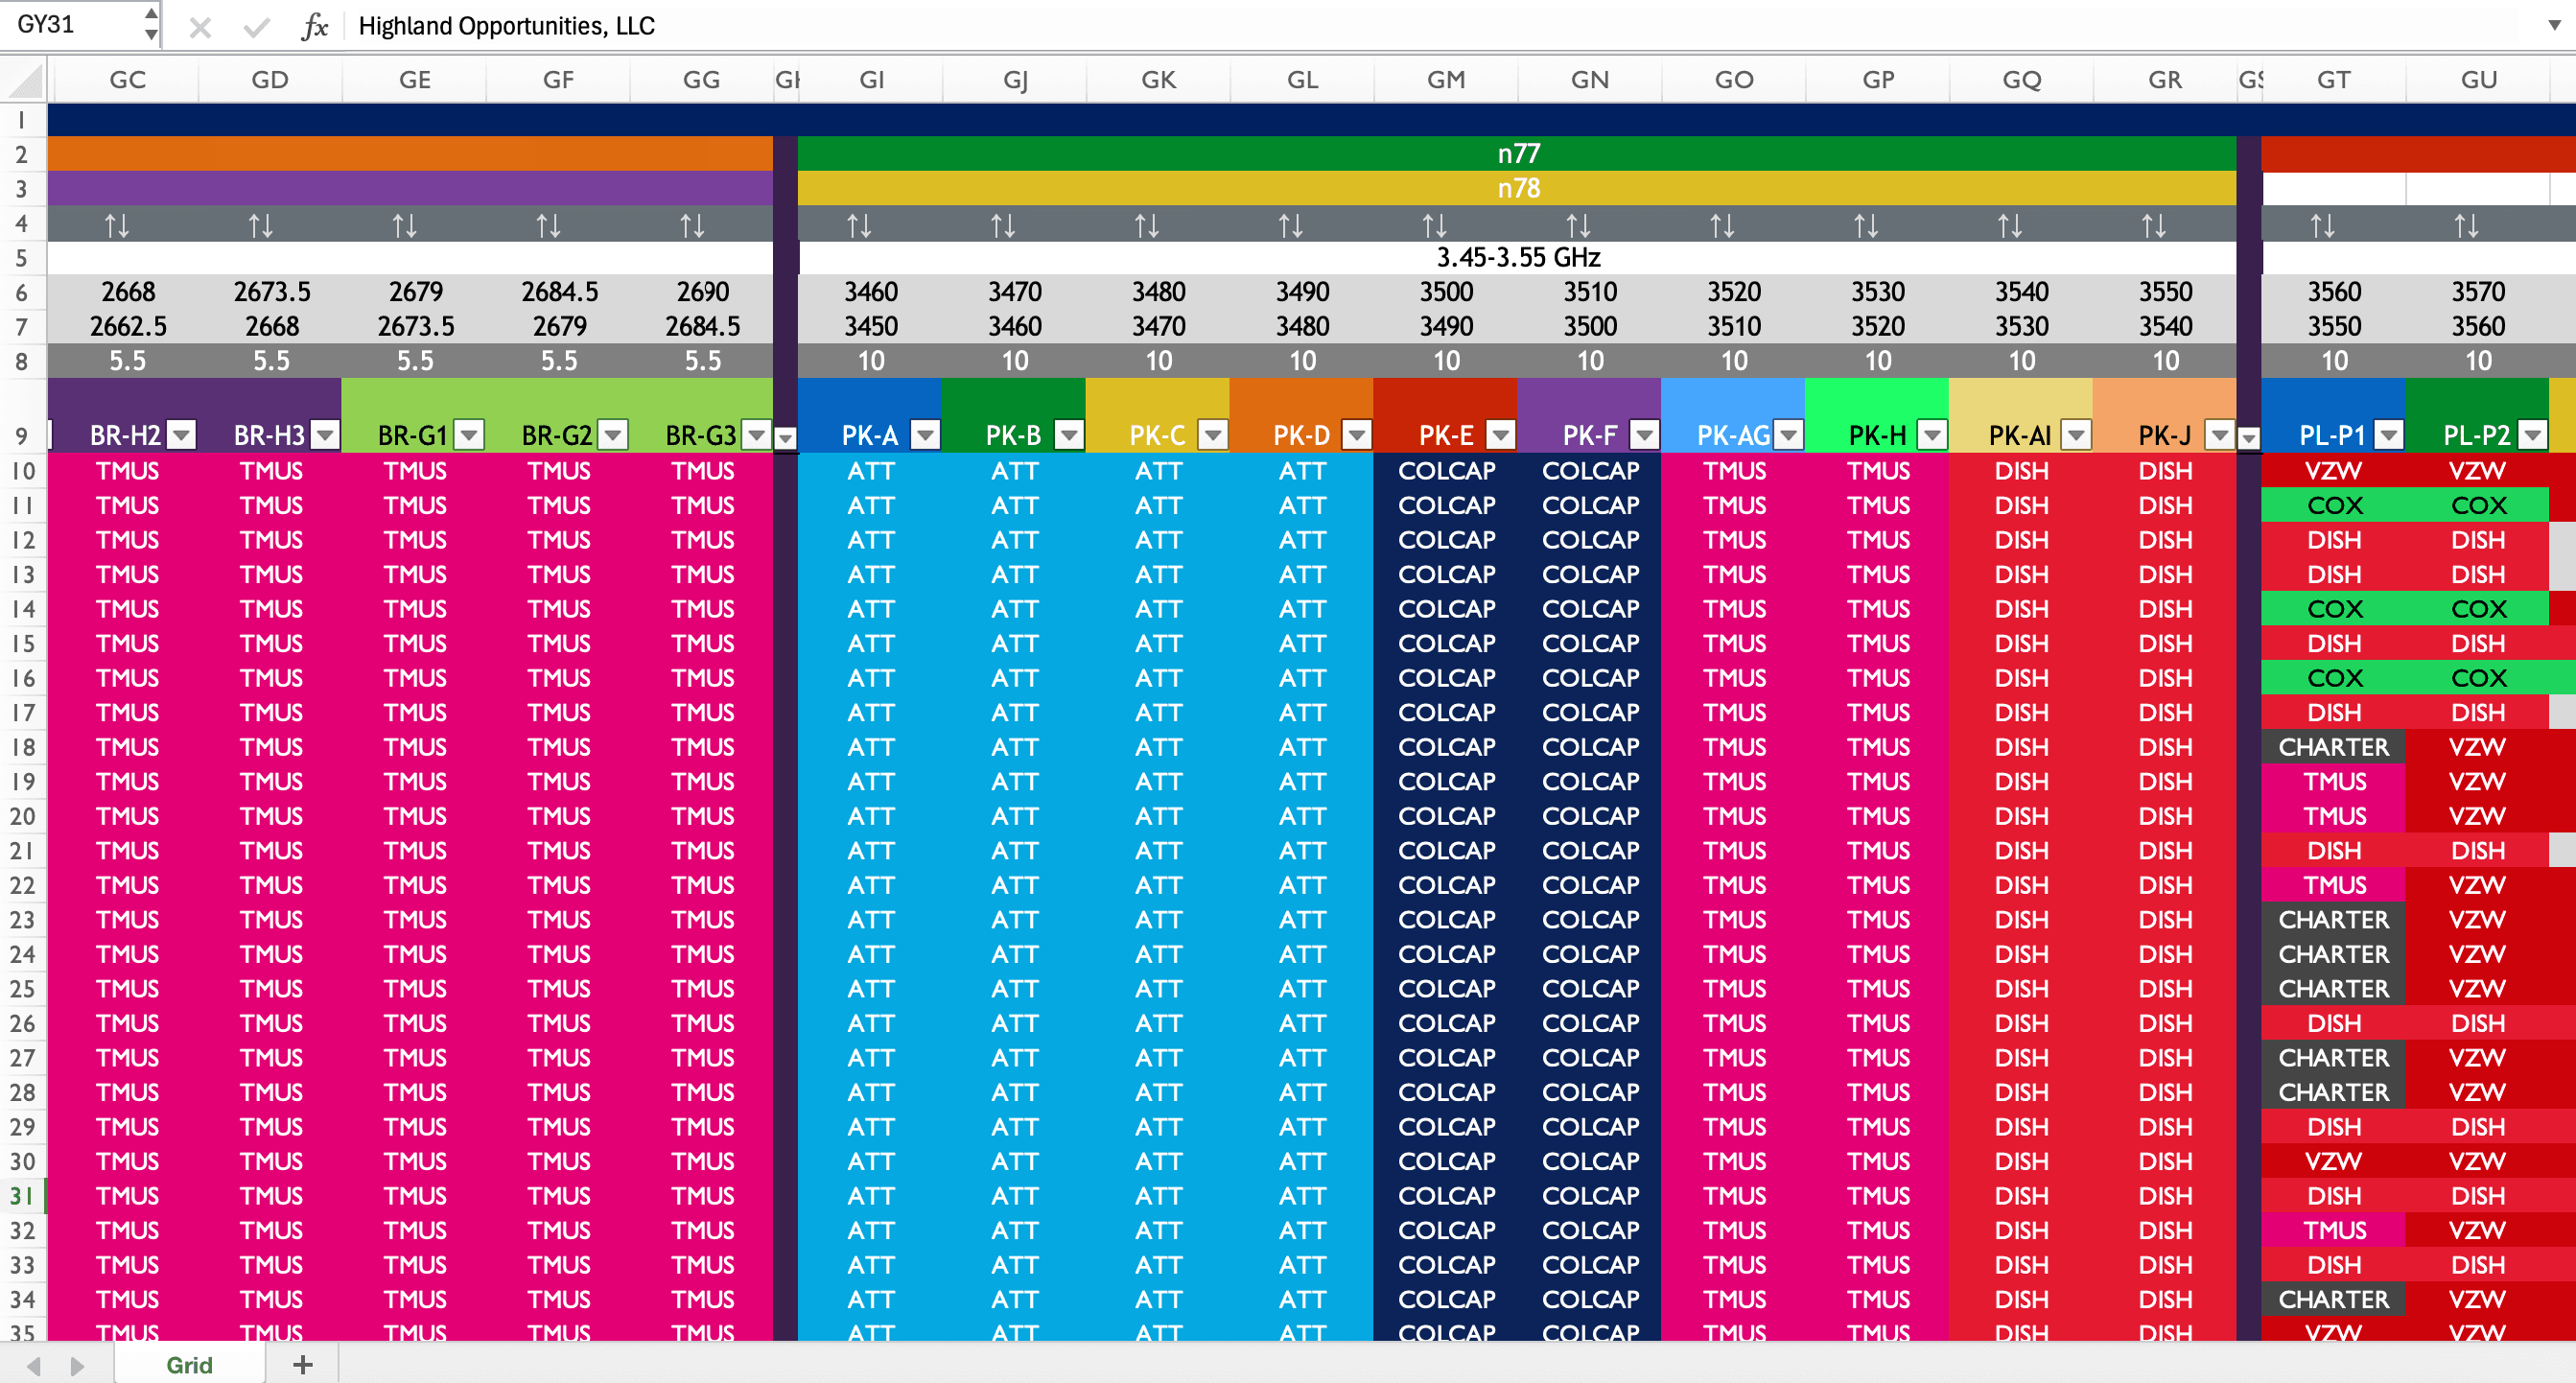This screenshot has width=2576, height=1383.
Task: Click COLCAP cell in column GM row 10
Action: click(x=1446, y=471)
